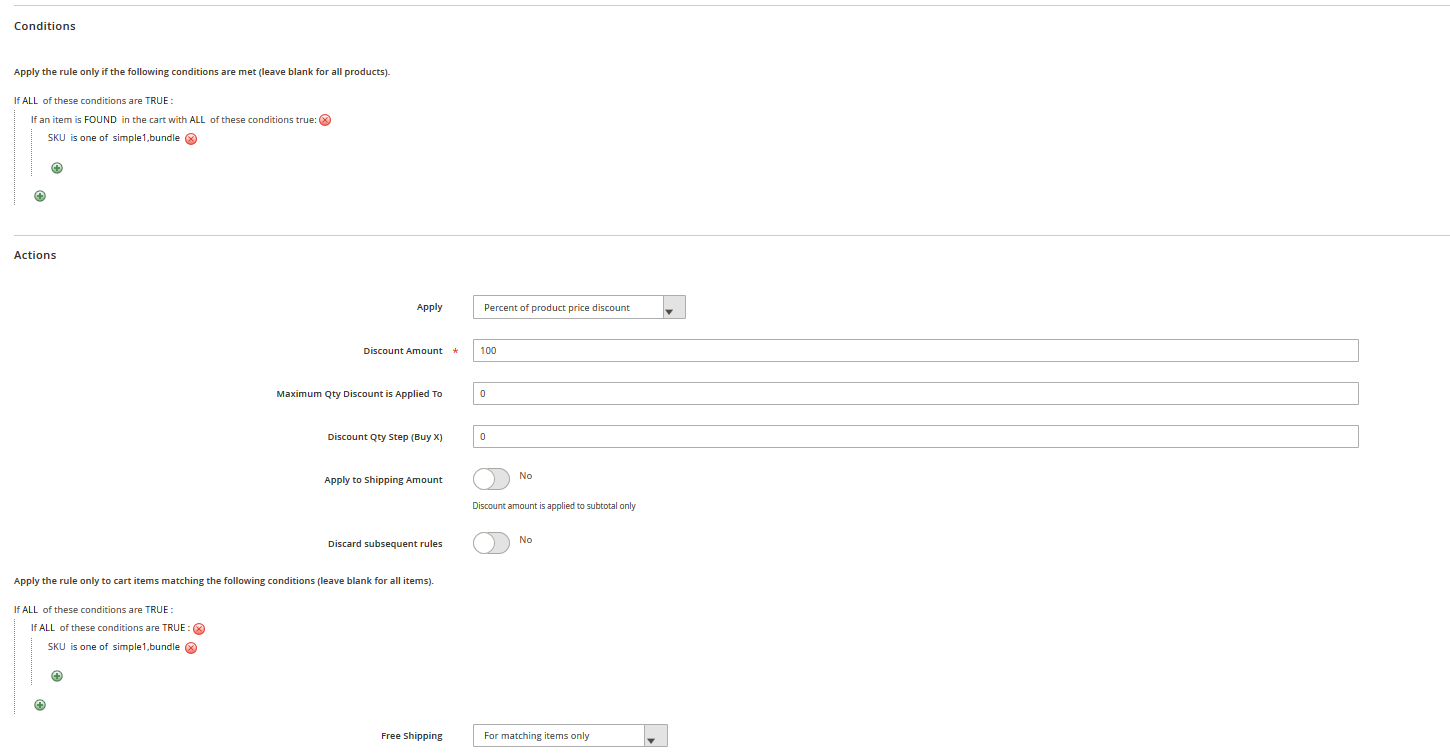Change the top-level TRUE value in Conditions

pyautogui.click(x=157, y=101)
